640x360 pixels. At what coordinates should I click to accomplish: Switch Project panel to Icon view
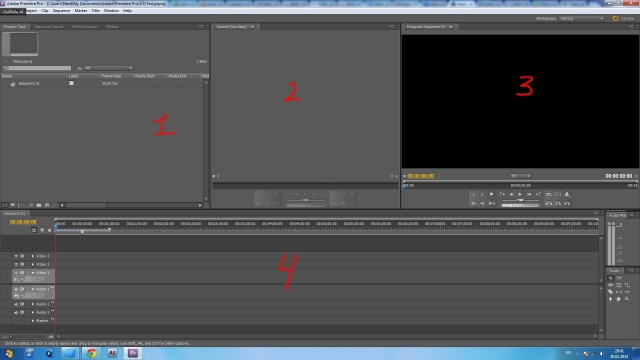(x=13, y=205)
